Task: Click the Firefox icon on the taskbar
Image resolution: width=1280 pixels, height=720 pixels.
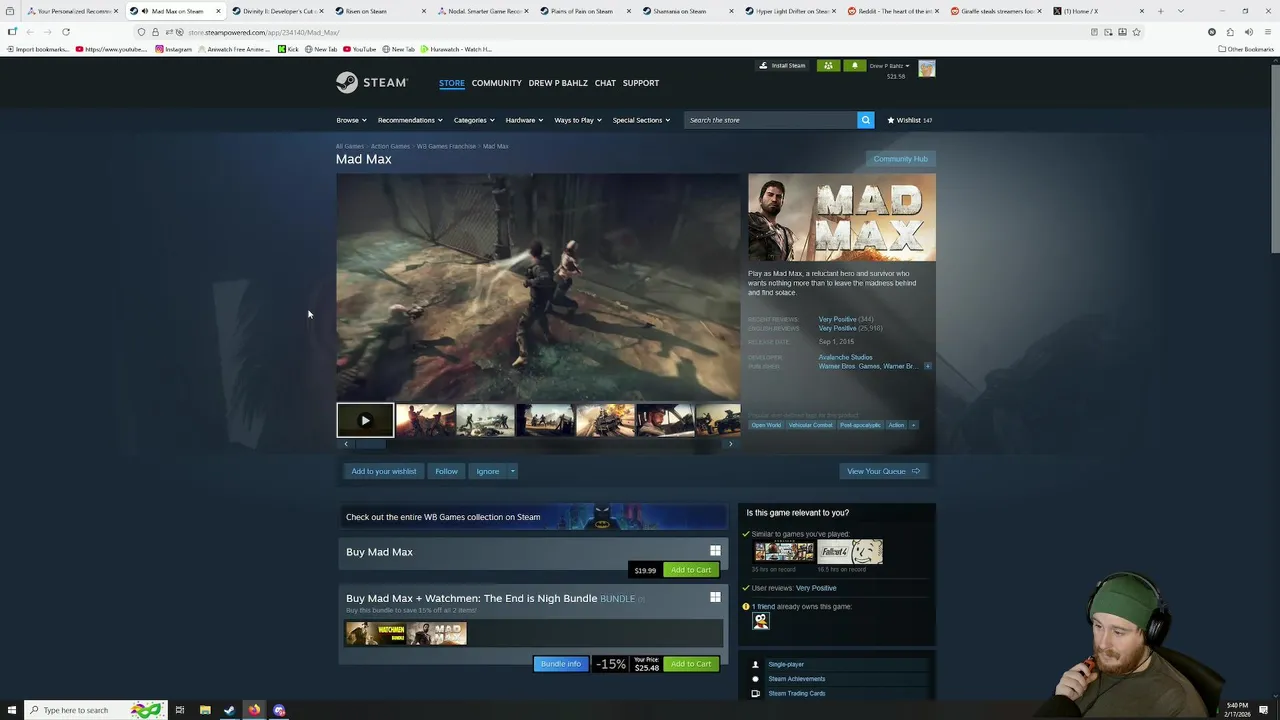Action: [254, 710]
